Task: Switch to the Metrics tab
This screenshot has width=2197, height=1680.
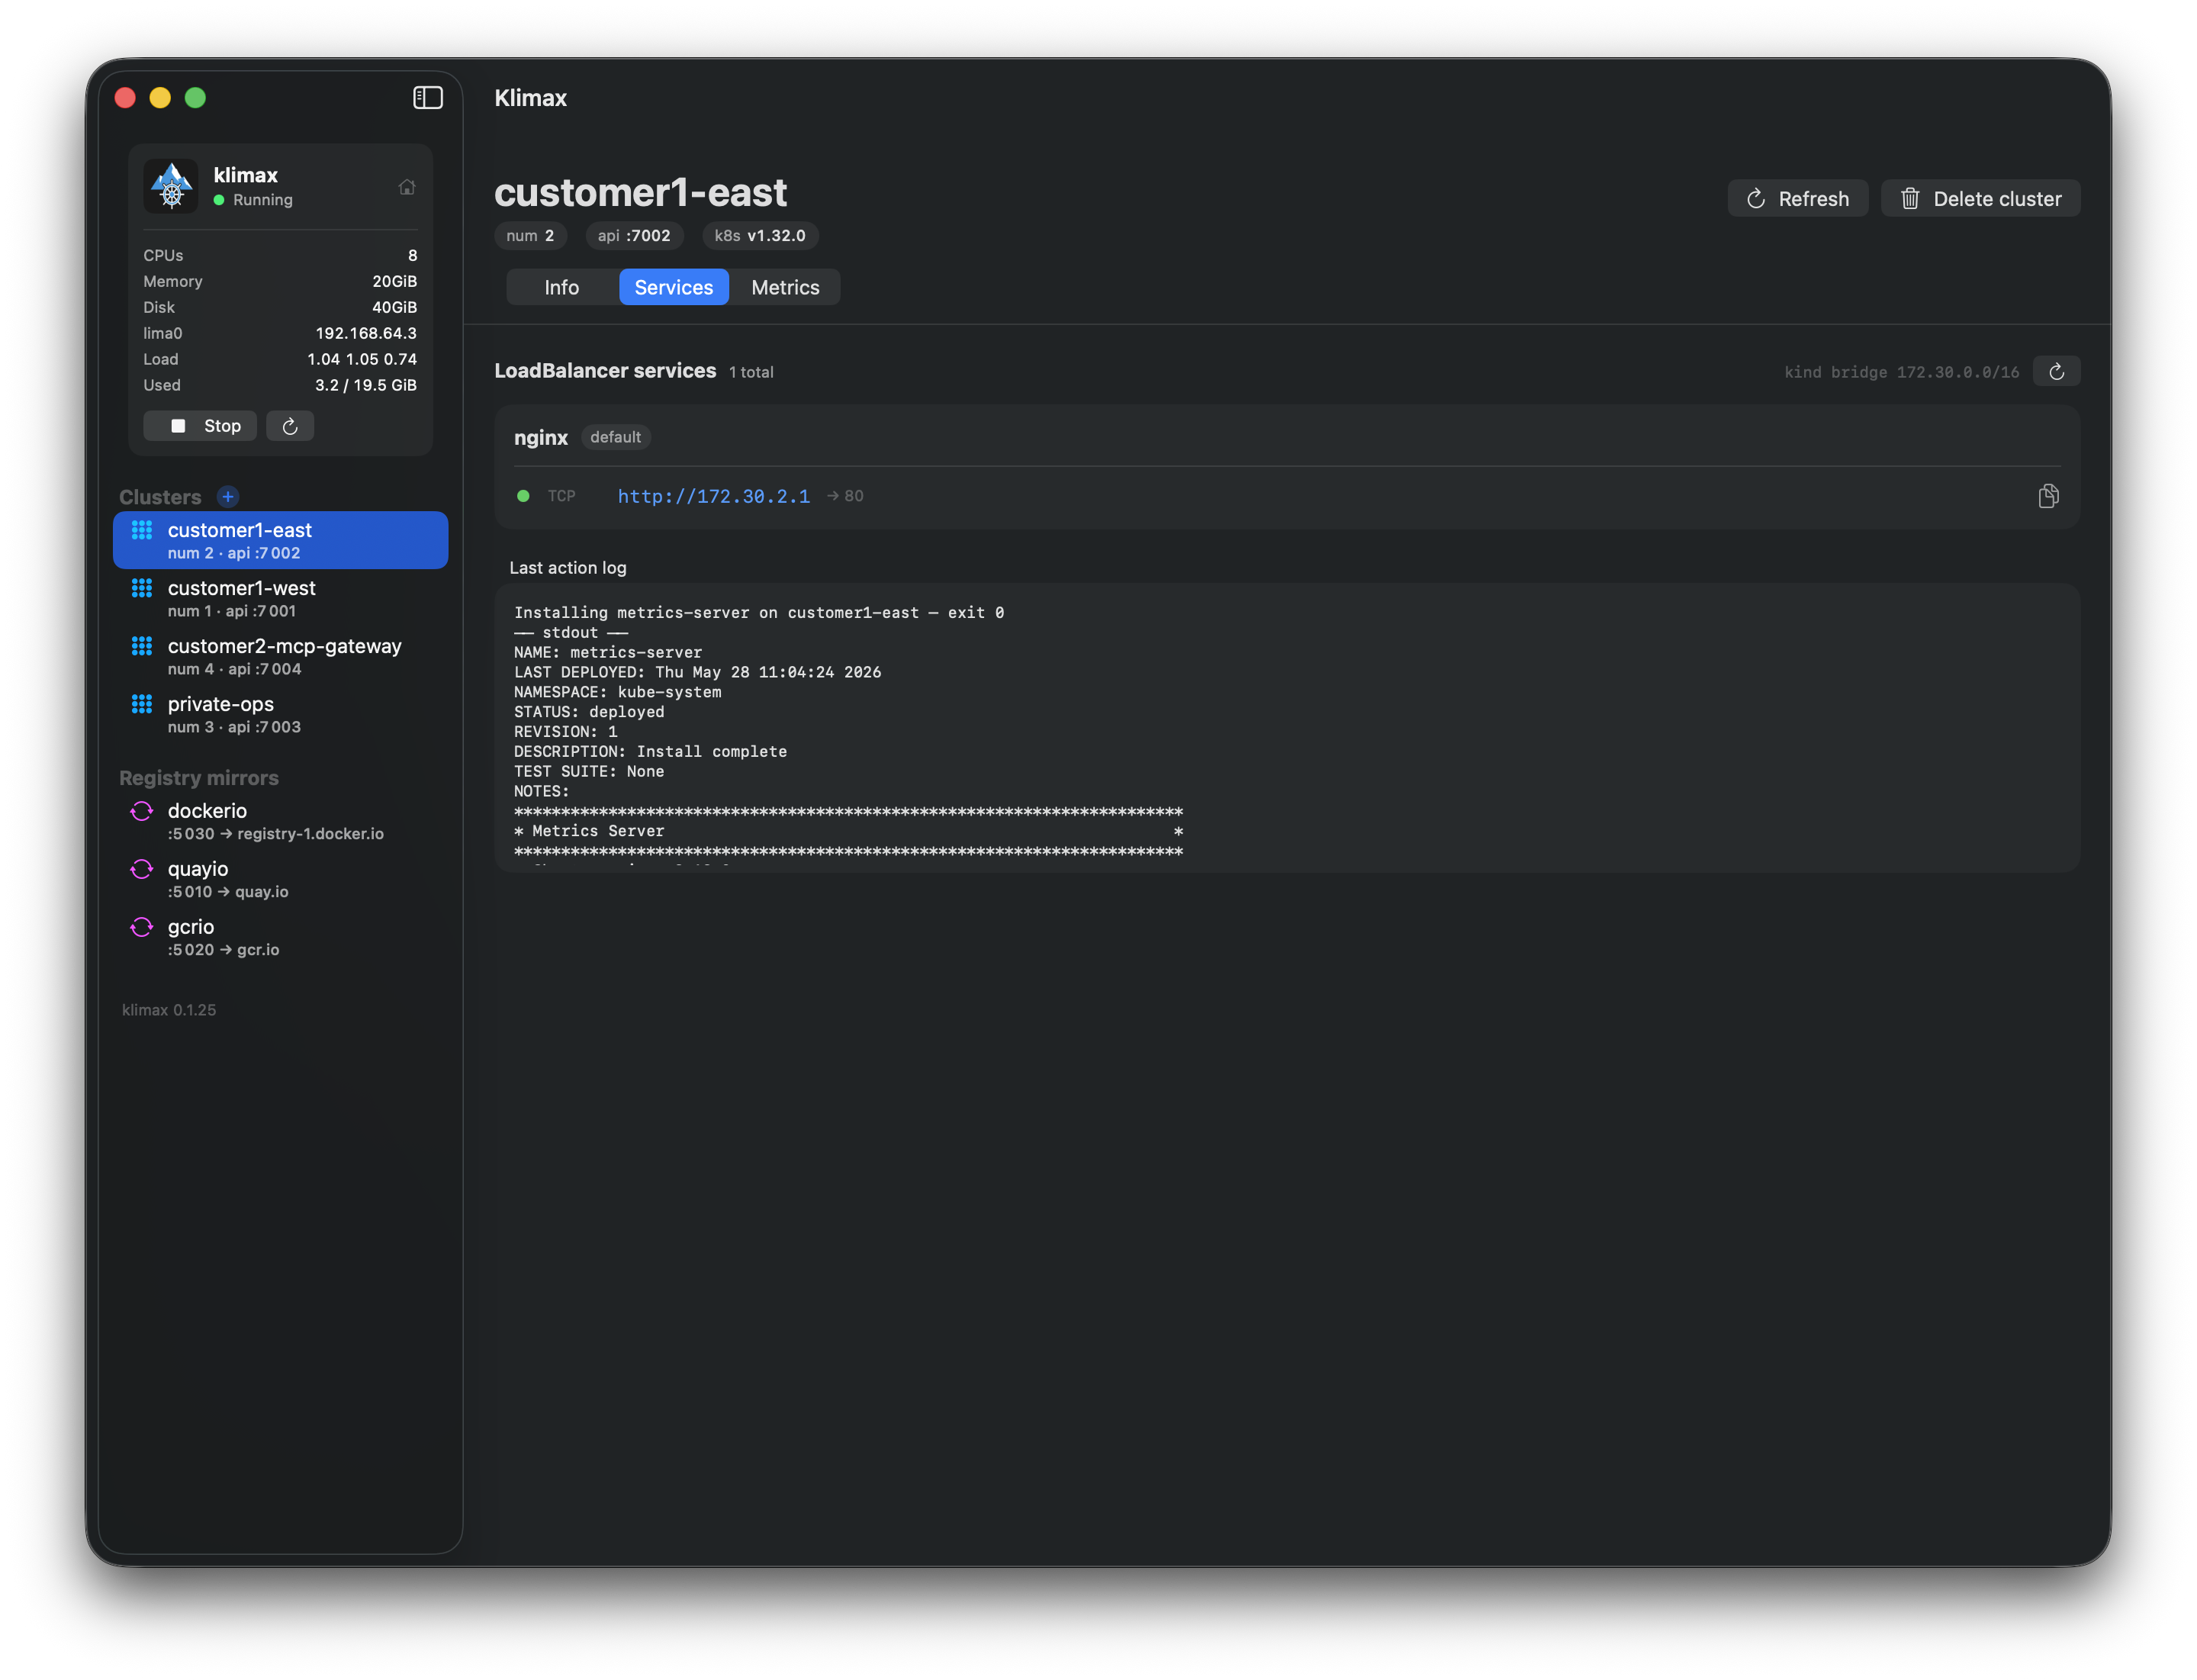Action: (785, 287)
